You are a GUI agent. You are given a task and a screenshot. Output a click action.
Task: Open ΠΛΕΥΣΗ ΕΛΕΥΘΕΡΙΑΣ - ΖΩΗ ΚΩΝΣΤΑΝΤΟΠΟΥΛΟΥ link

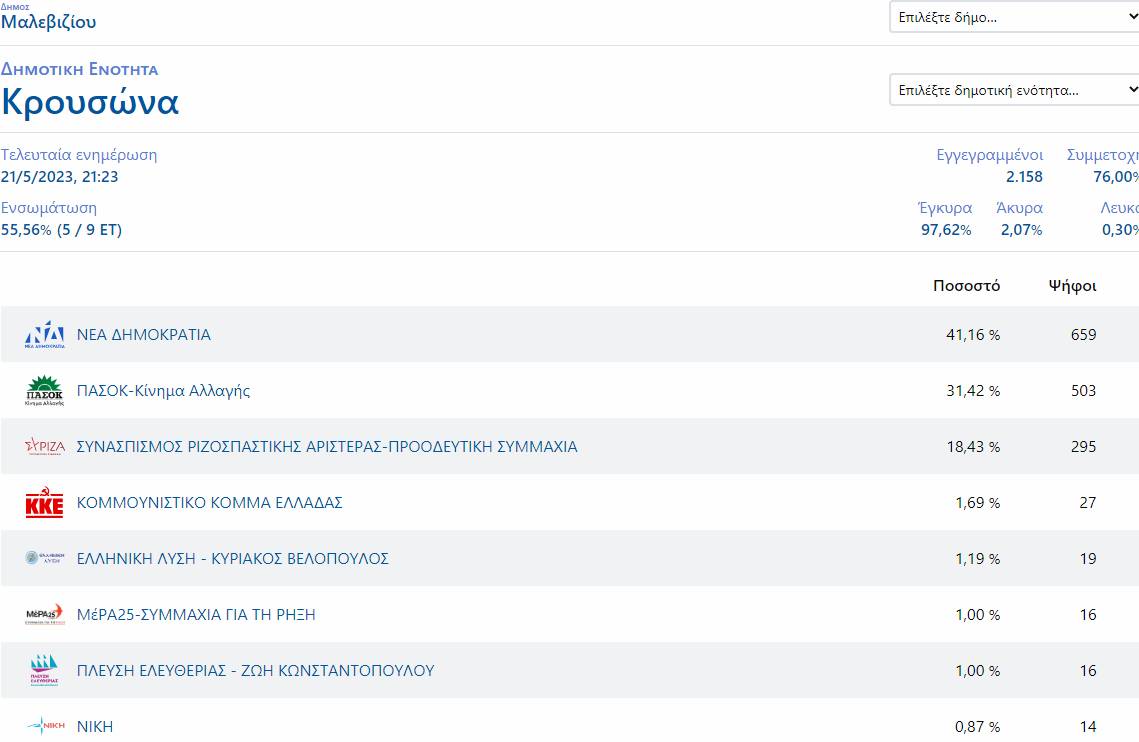(256, 670)
